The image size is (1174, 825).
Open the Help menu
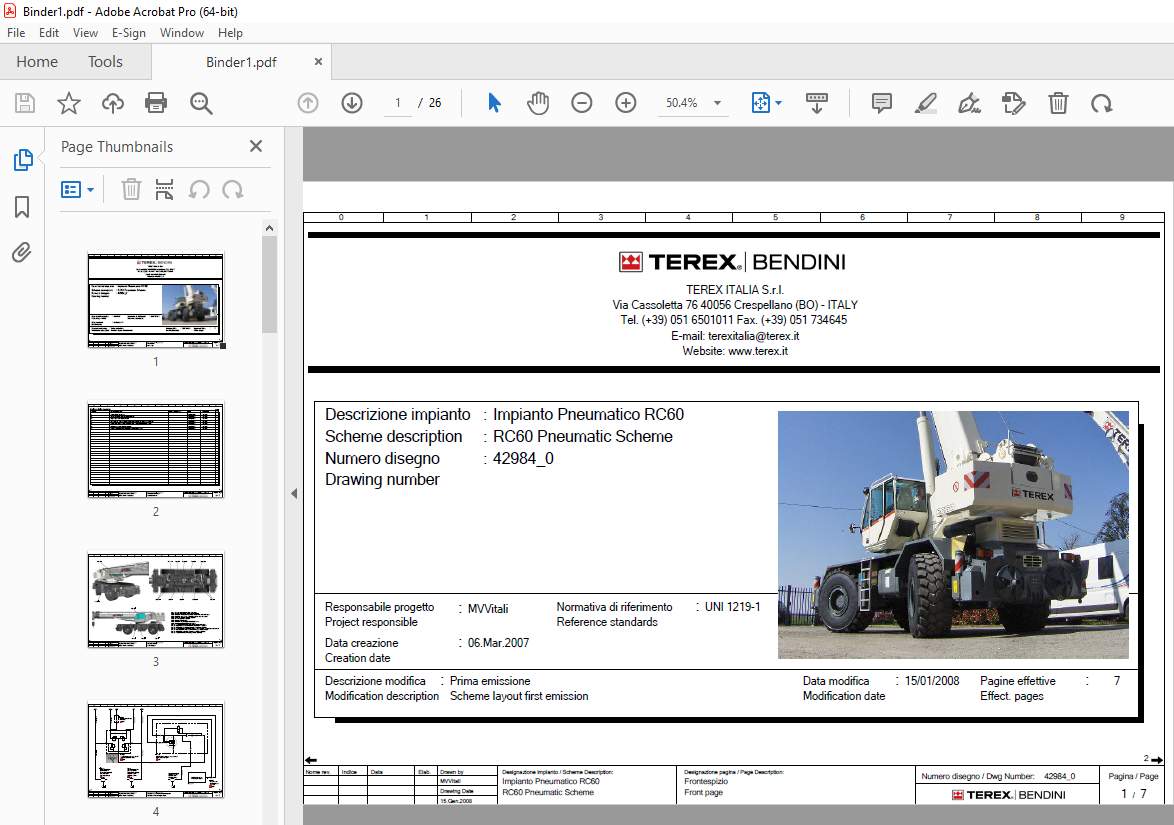coord(230,33)
